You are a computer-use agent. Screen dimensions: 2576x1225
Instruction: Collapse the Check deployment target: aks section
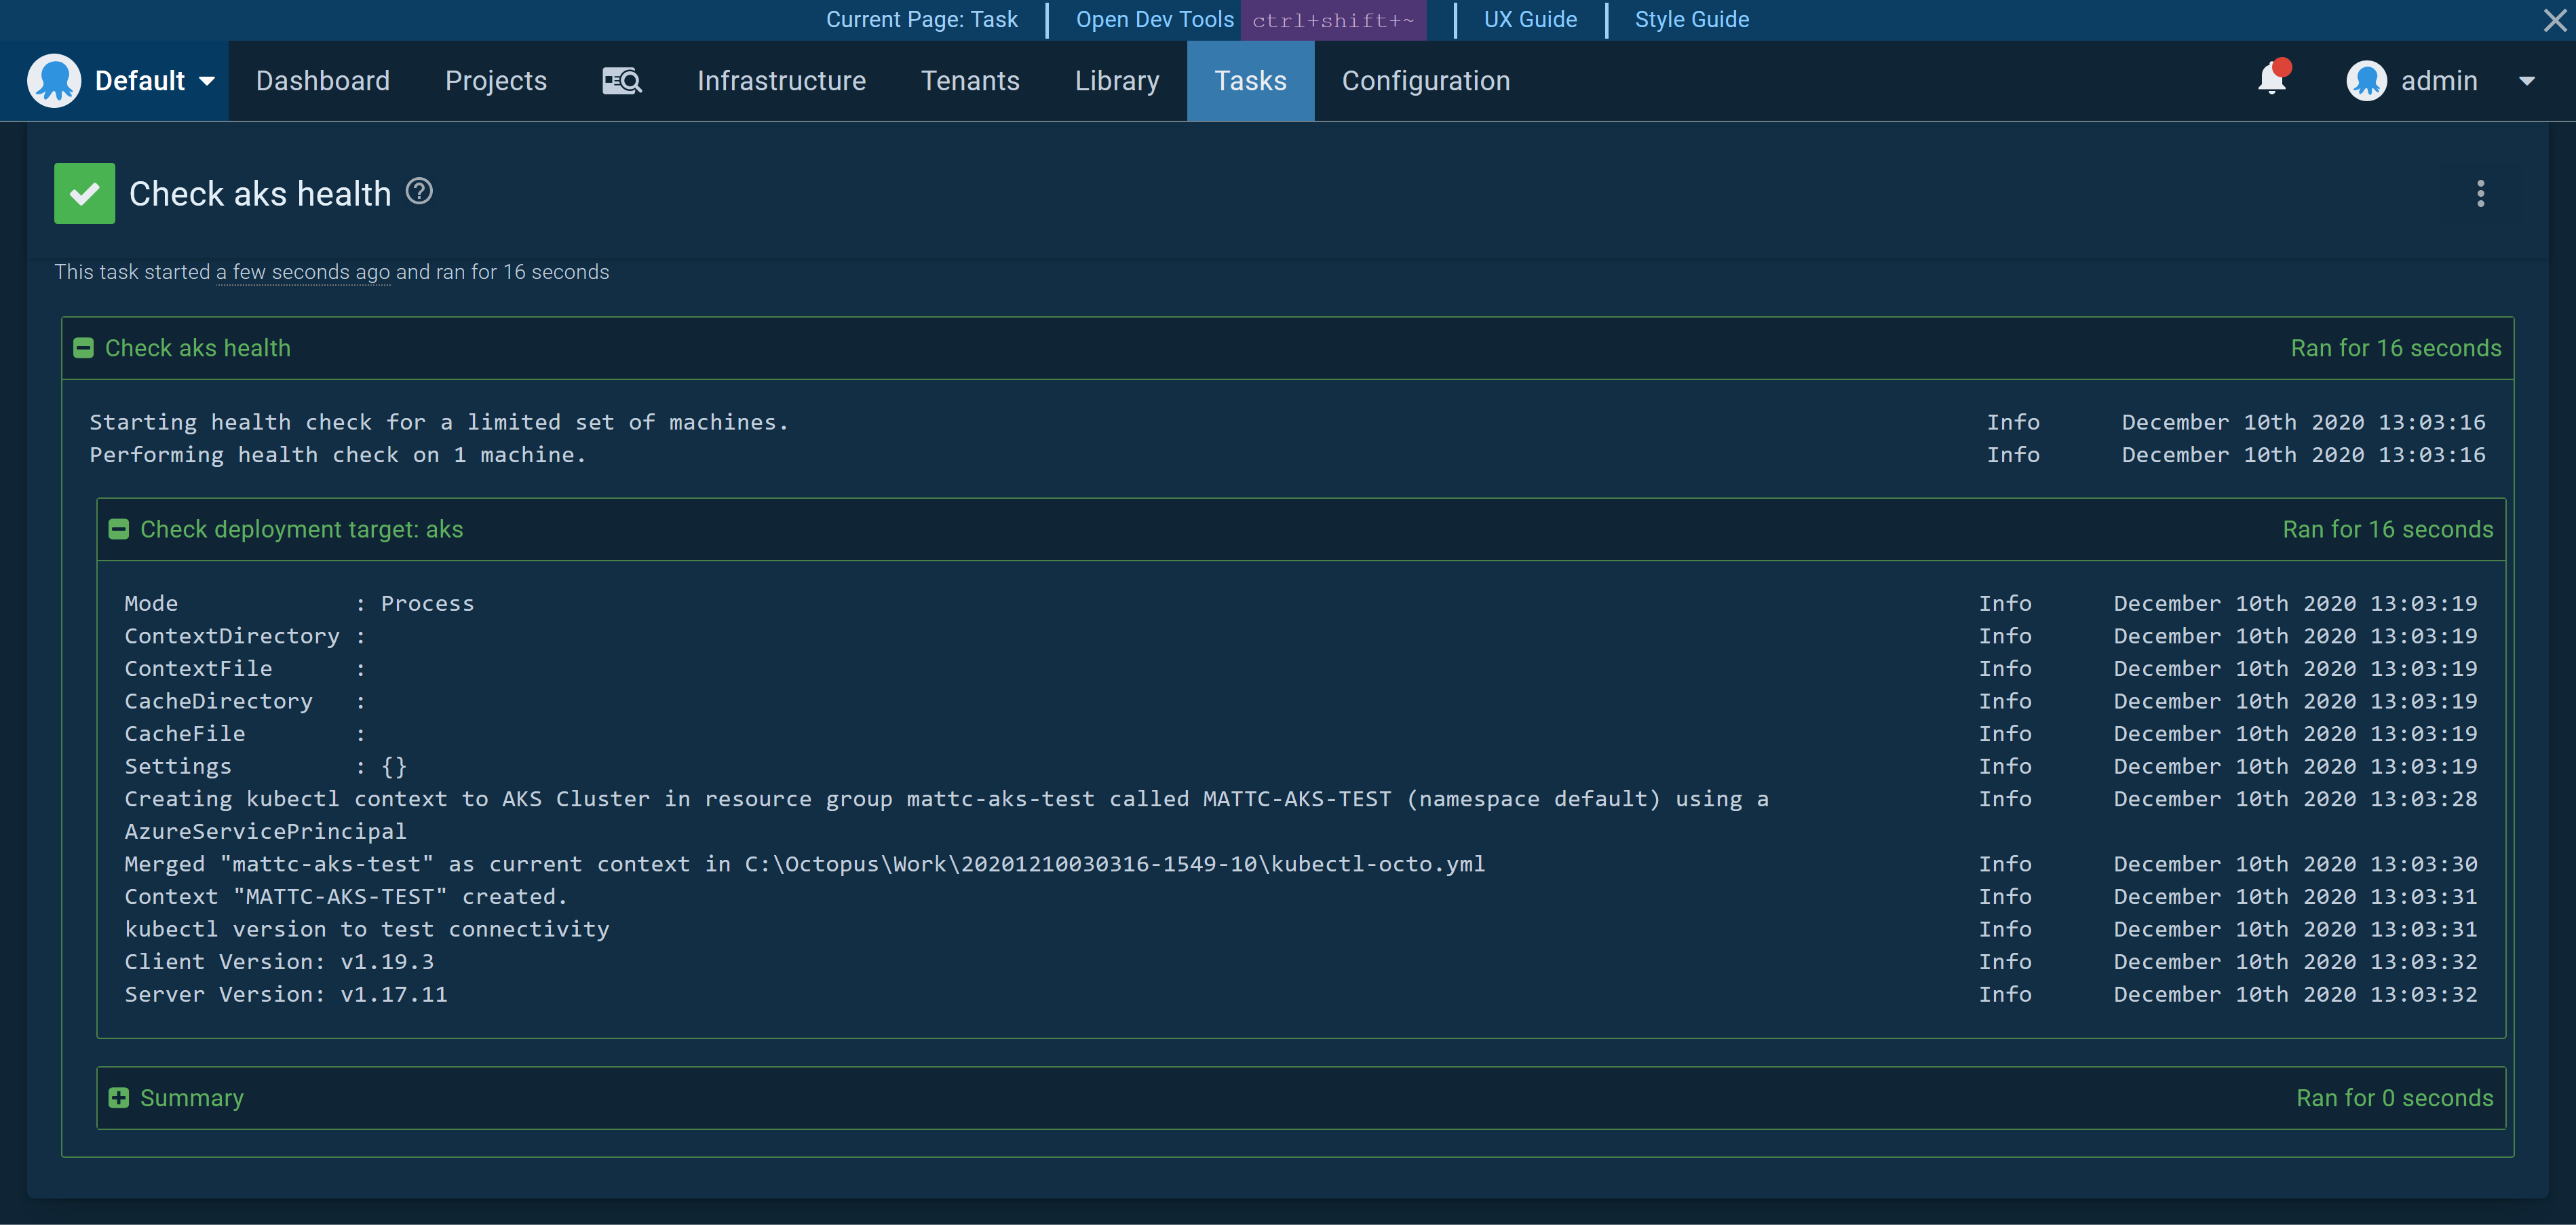[119, 529]
